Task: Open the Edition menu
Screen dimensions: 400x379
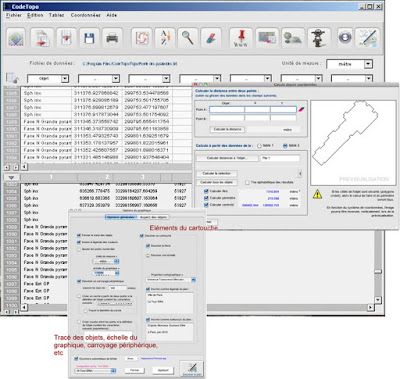Action: click(35, 15)
